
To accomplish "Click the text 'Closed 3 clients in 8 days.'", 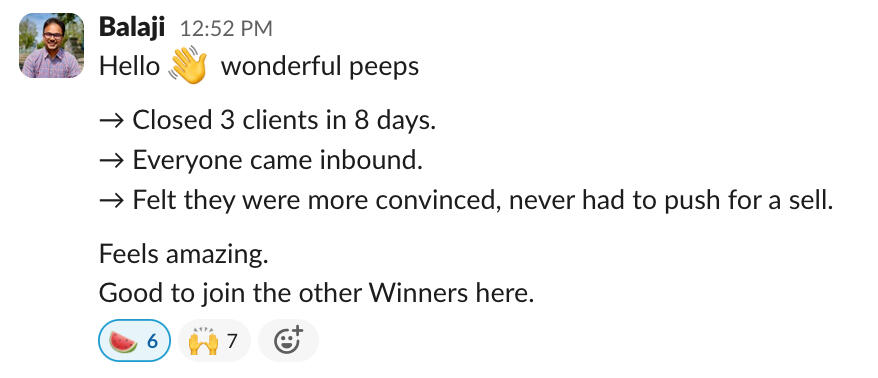I will pos(284,121).
